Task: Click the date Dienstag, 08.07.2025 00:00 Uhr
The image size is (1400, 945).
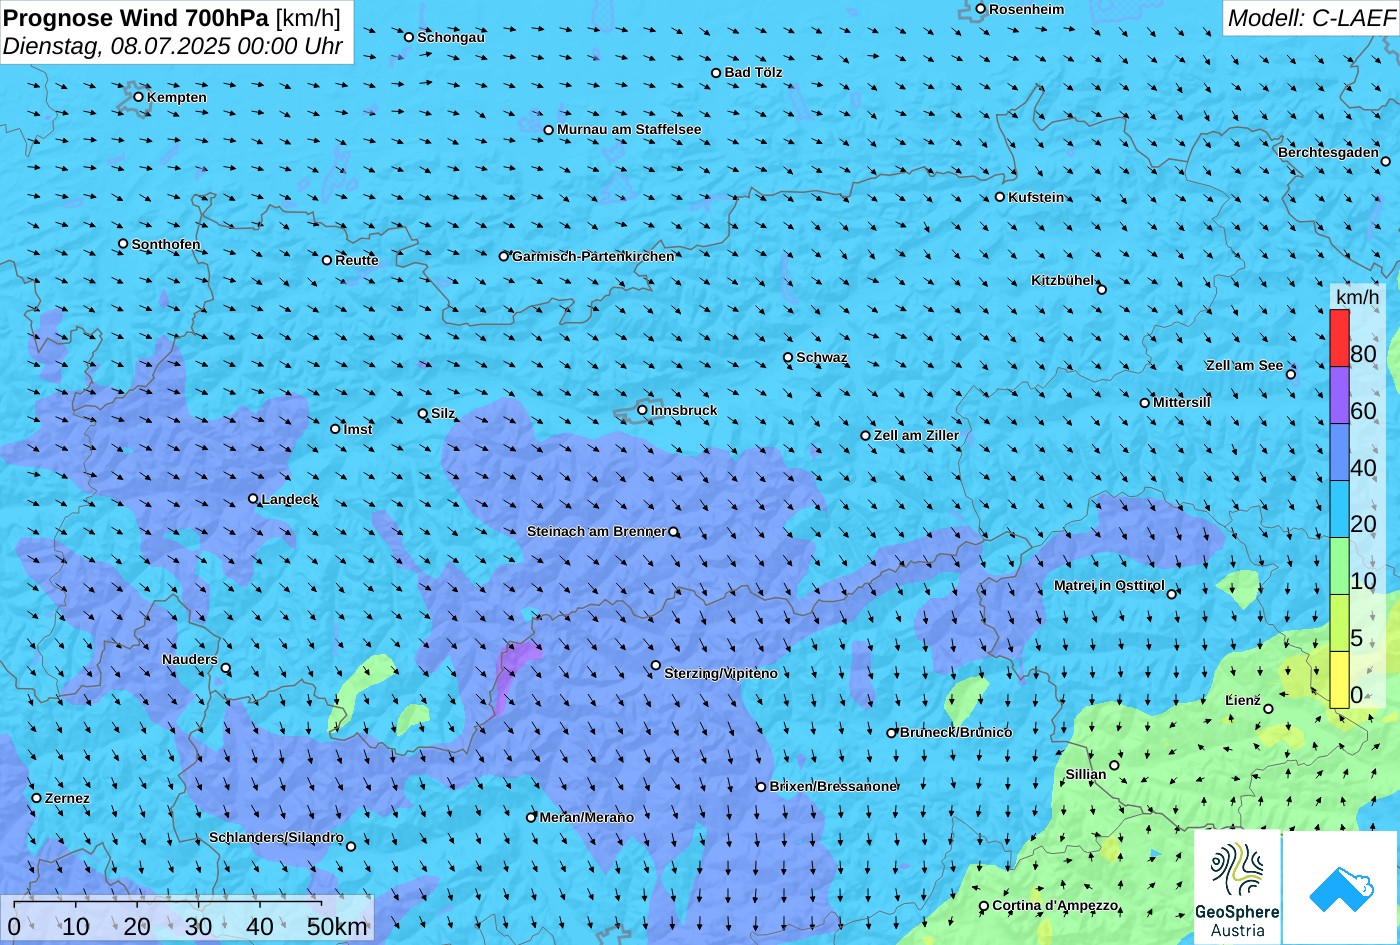Action: pos(173,46)
